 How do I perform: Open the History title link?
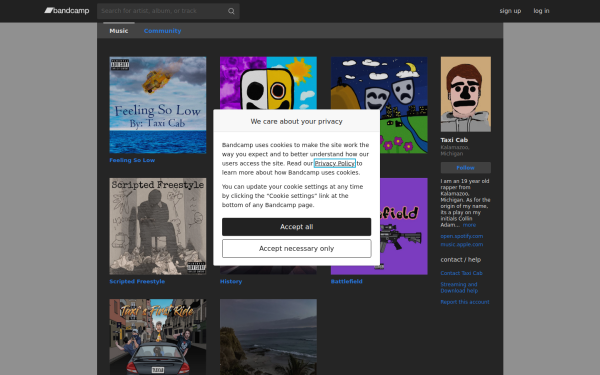[231, 281]
